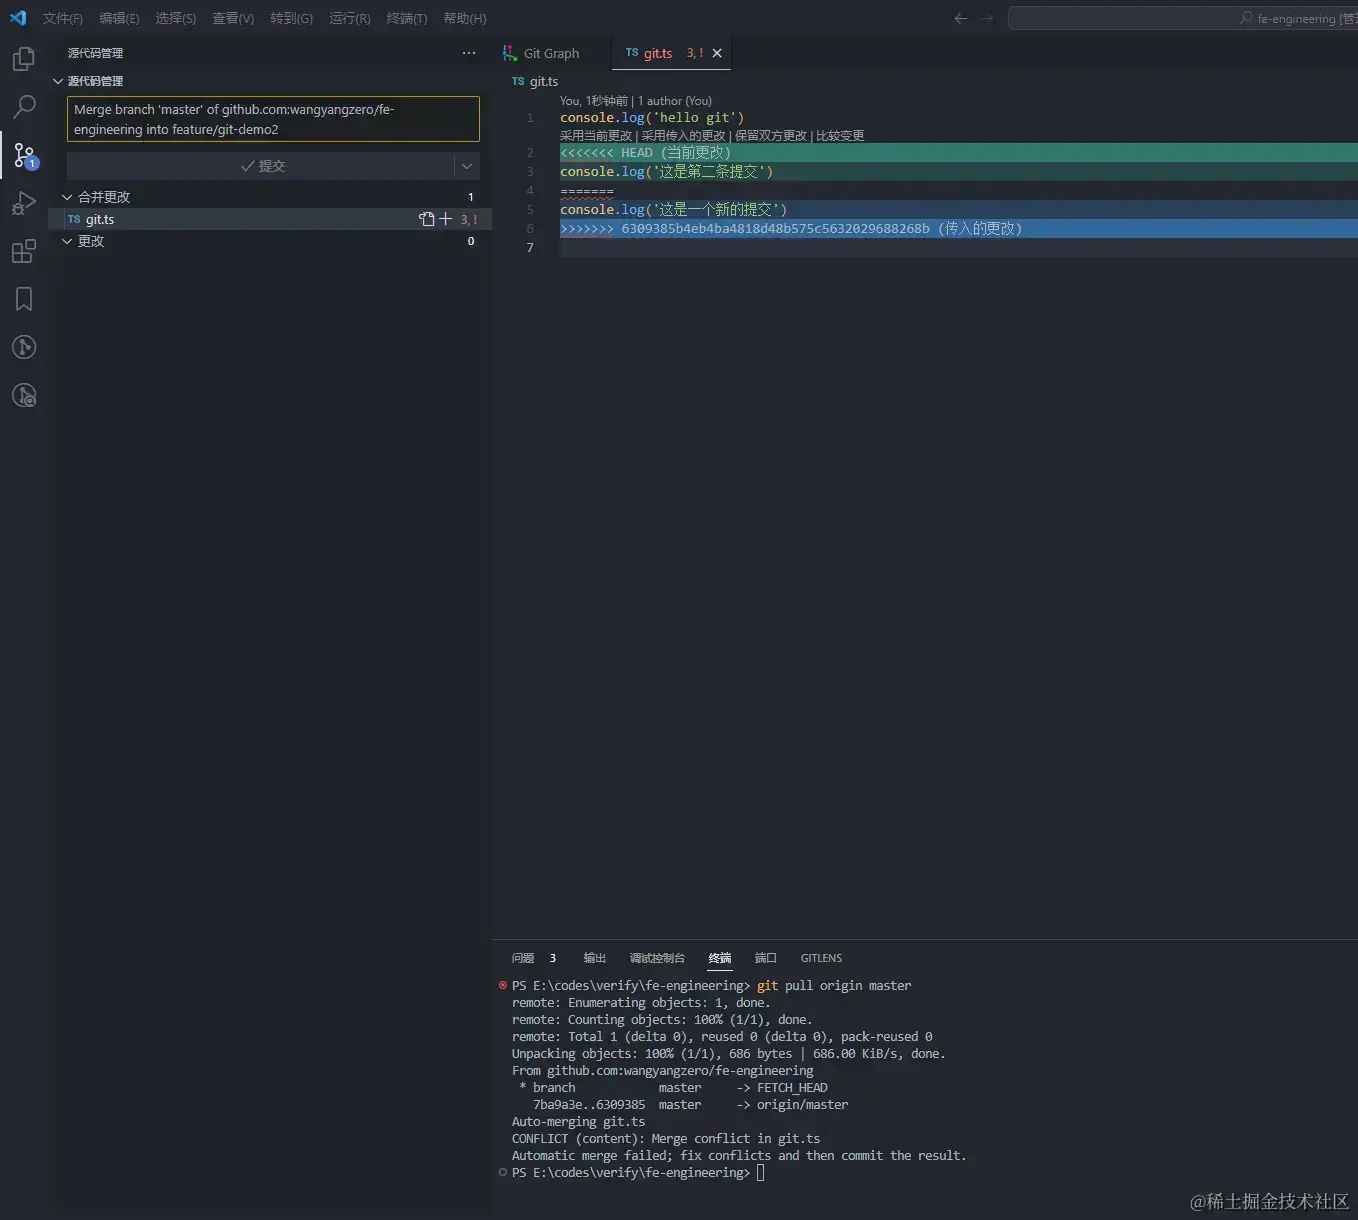The height and width of the screenshot is (1220, 1358).
Task: Open the 编辑(E) menu
Action: coord(119,18)
